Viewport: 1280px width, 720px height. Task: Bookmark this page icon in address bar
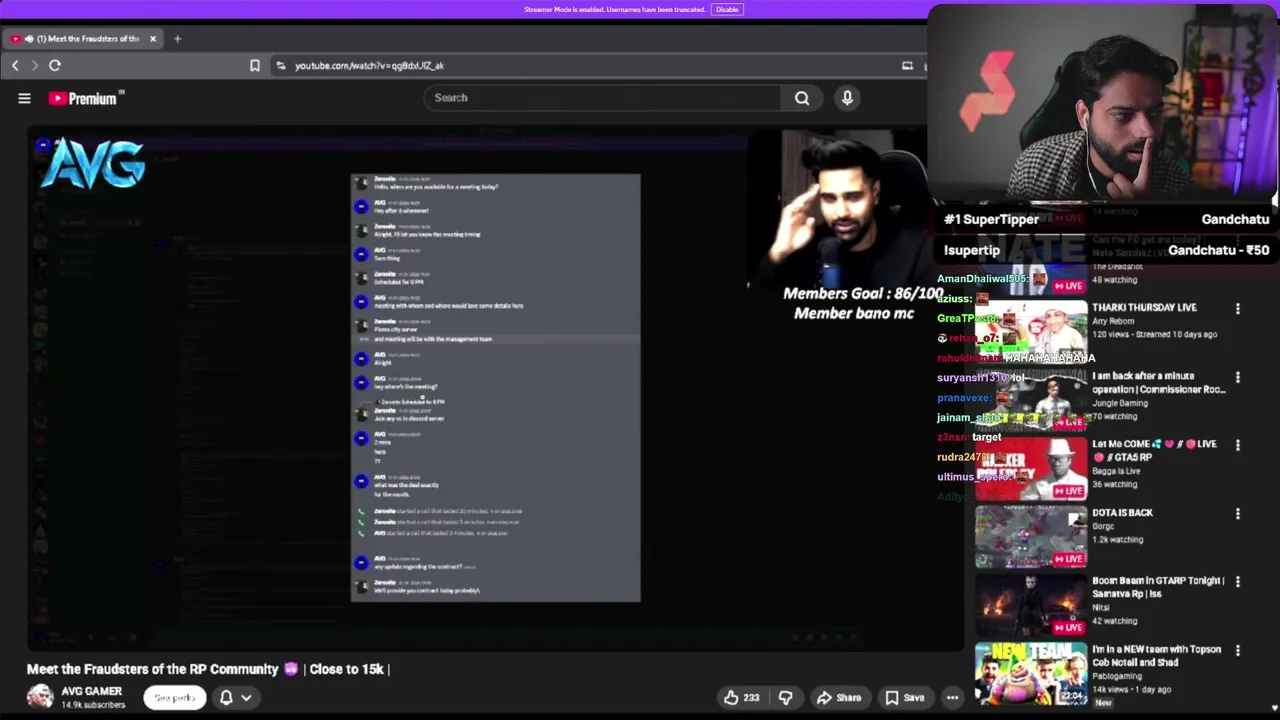click(255, 65)
